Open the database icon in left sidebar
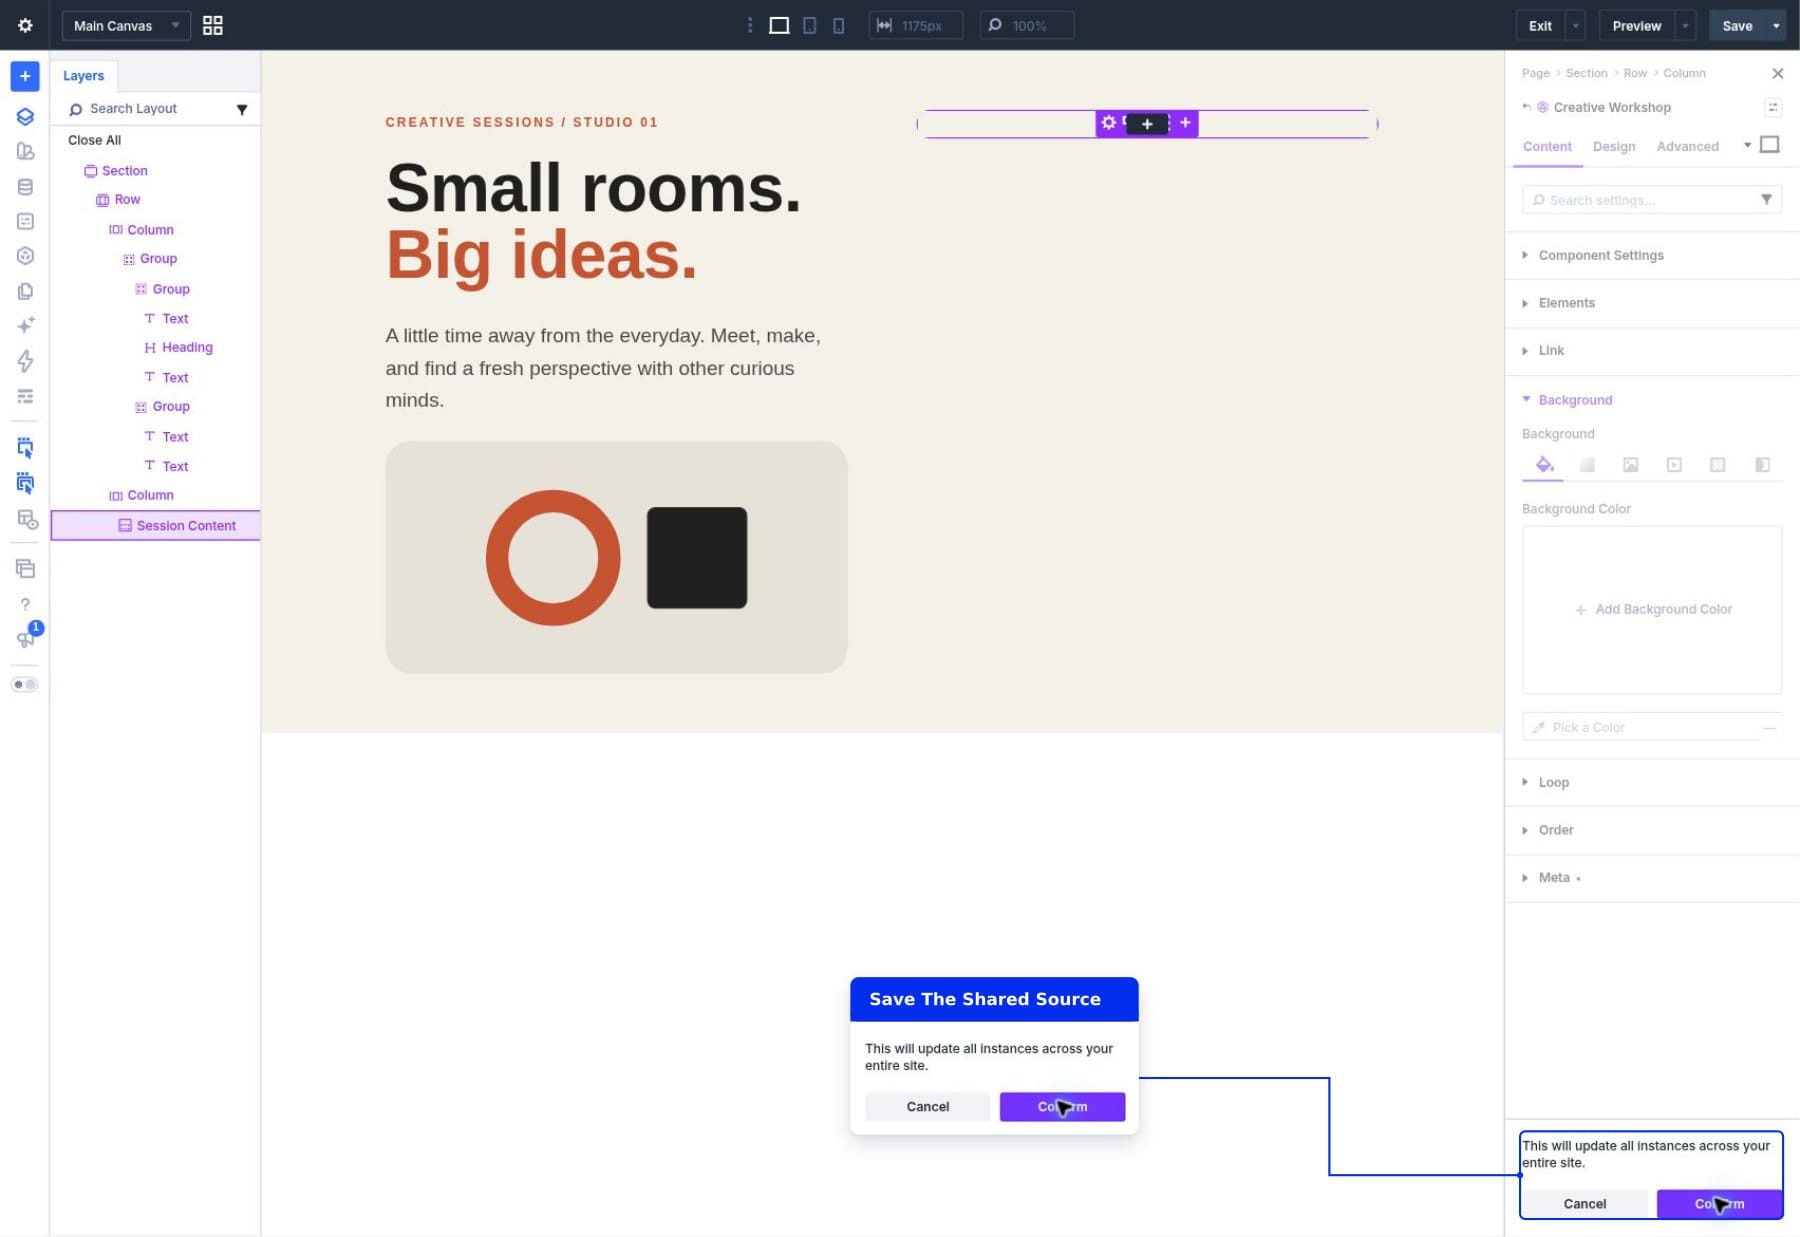The height and width of the screenshot is (1237, 1800). (x=25, y=187)
